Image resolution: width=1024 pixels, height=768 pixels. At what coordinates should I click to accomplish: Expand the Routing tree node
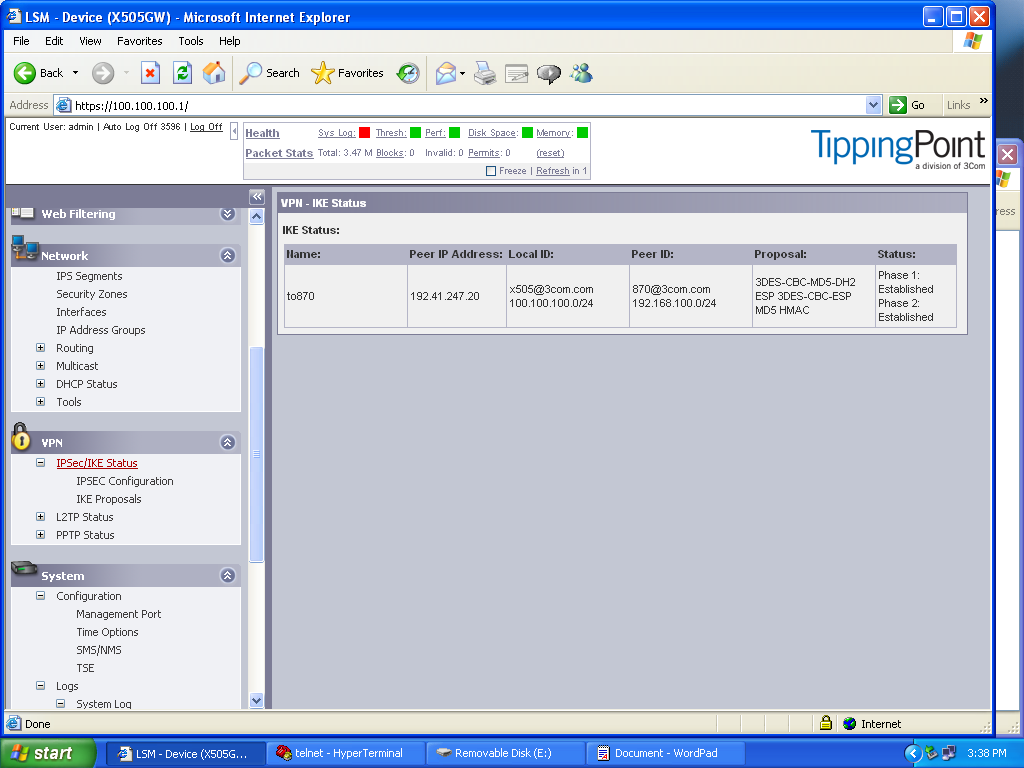coord(41,348)
